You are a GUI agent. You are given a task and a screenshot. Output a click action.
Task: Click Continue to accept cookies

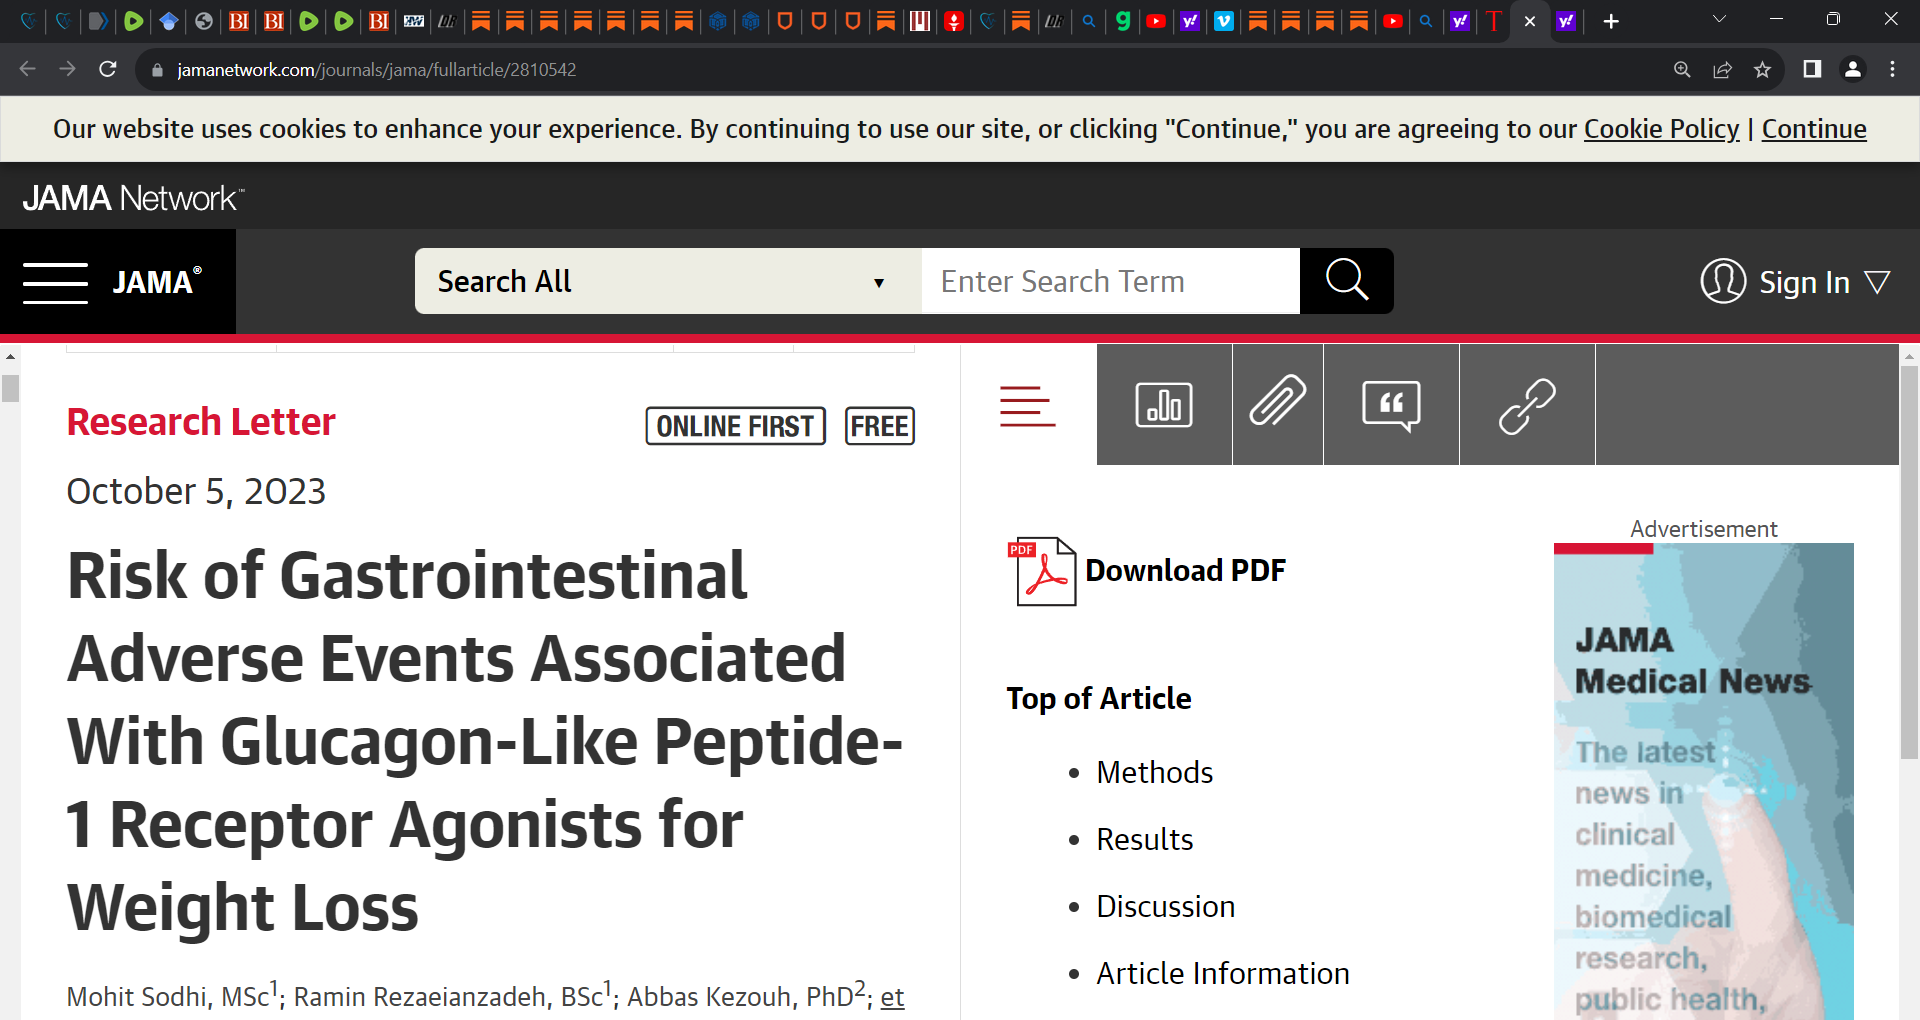(x=1814, y=129)
